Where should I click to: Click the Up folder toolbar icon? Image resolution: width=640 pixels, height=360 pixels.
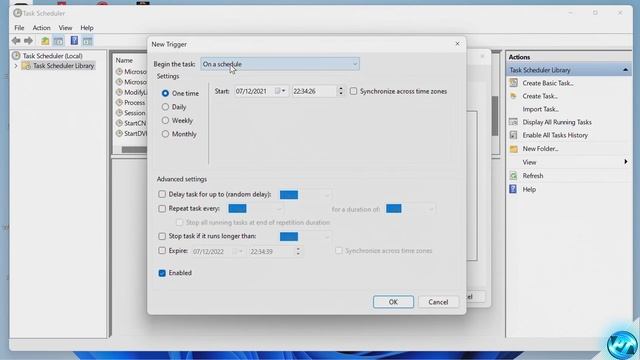(x=45, y=41)
